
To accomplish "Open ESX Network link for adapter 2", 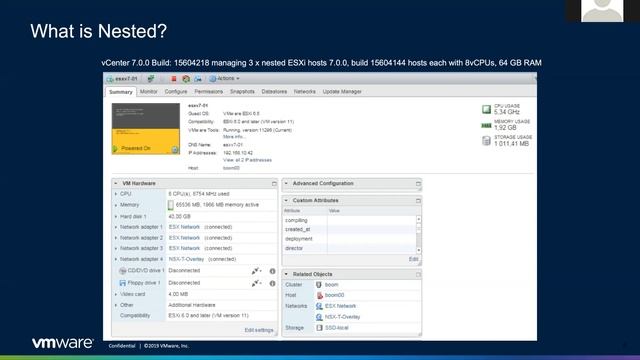I will [184, 238].
